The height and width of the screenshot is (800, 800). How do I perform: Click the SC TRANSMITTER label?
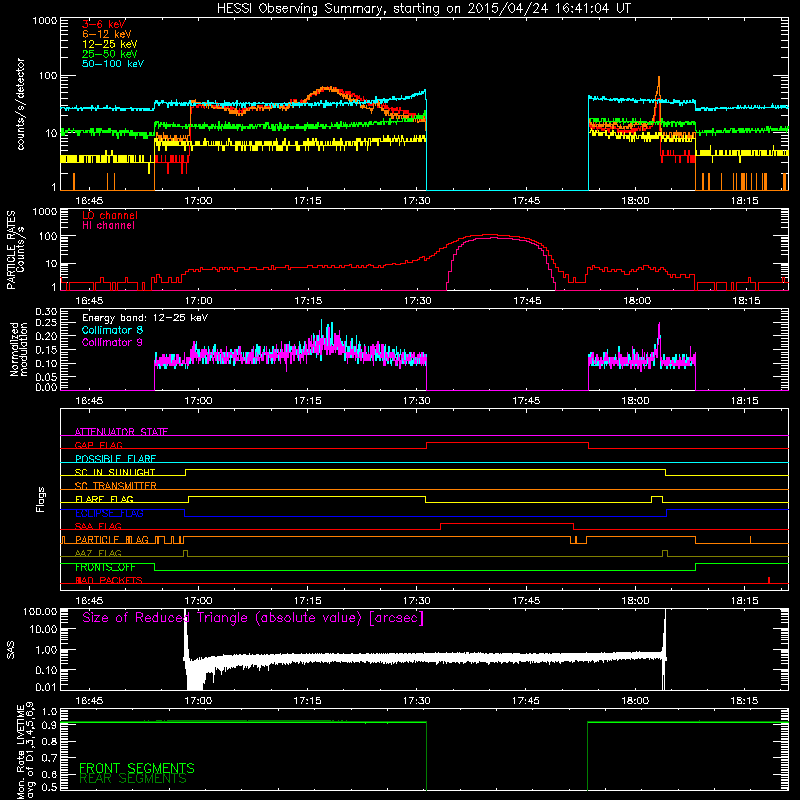[116, 486]
